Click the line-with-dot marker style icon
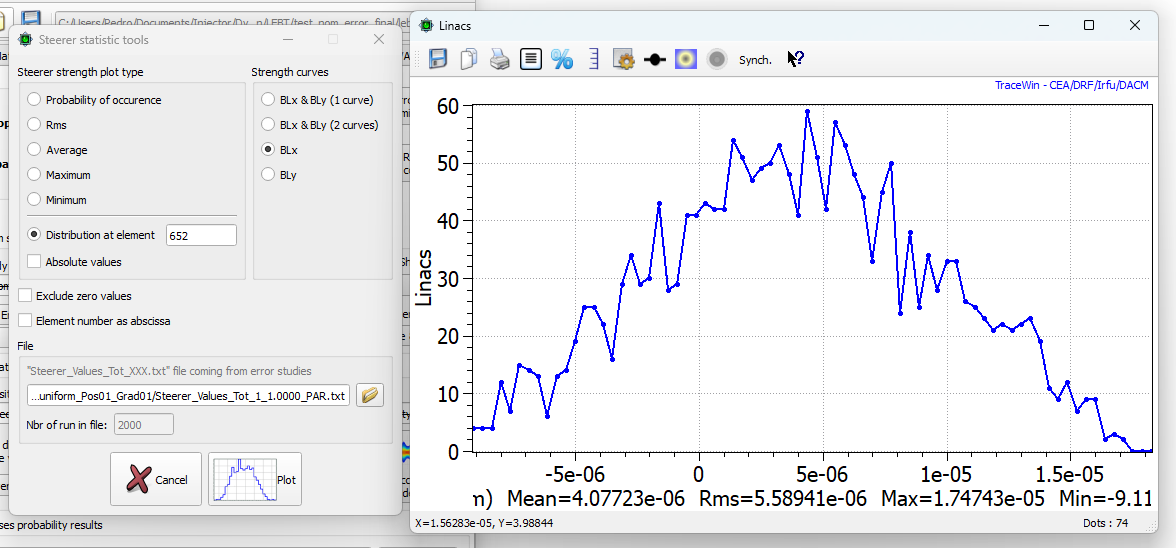 [655, 60]
